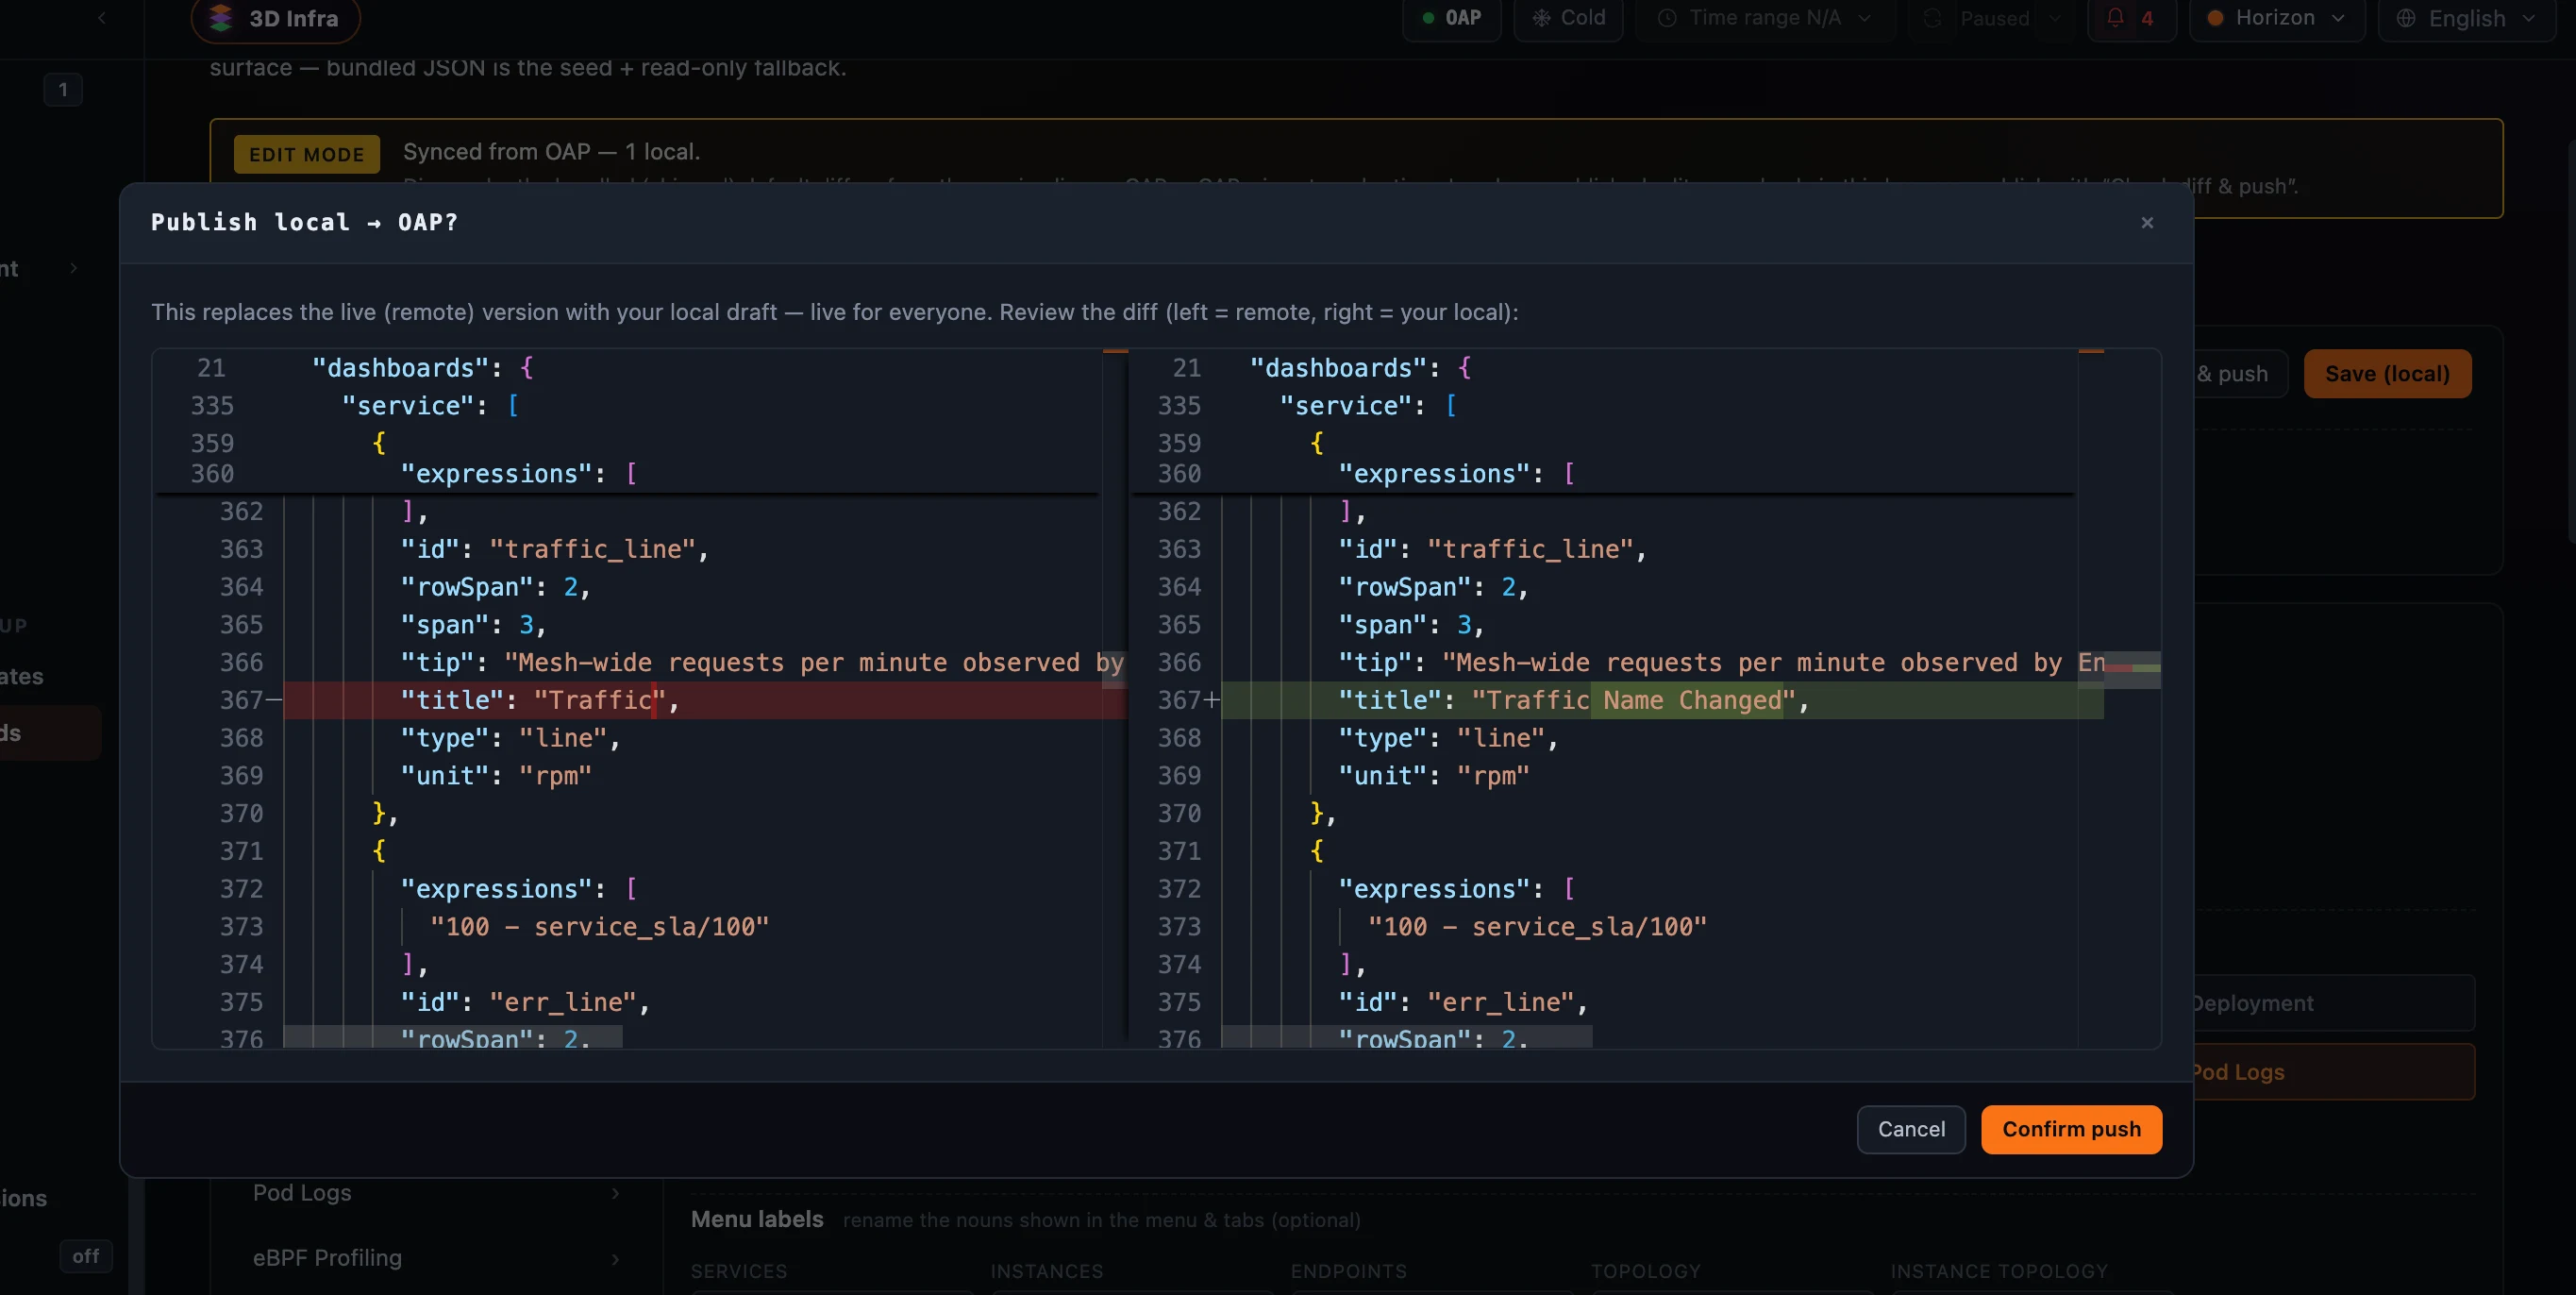
Task: Click the OAP status indicator
Action: 1451,18
